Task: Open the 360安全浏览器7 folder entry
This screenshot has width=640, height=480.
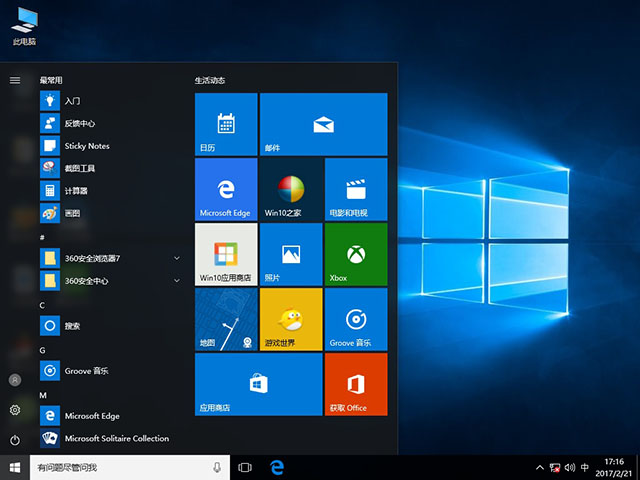Action: point(111,258)
